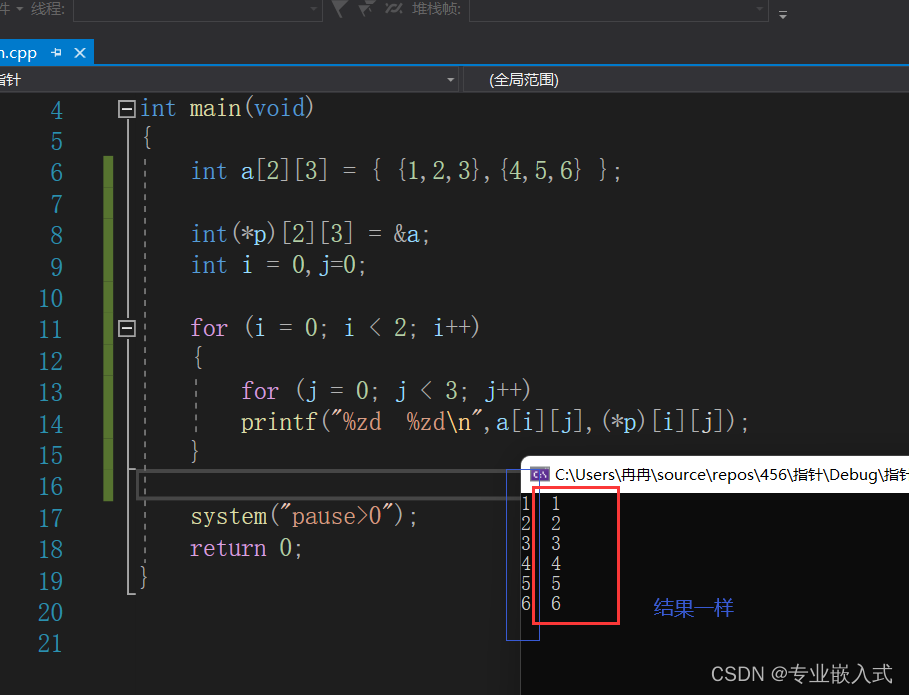This screenshot has height=695, width=909.
Task: Open the (全局范围) scope dropdown
Action: [x=686, y=79]
